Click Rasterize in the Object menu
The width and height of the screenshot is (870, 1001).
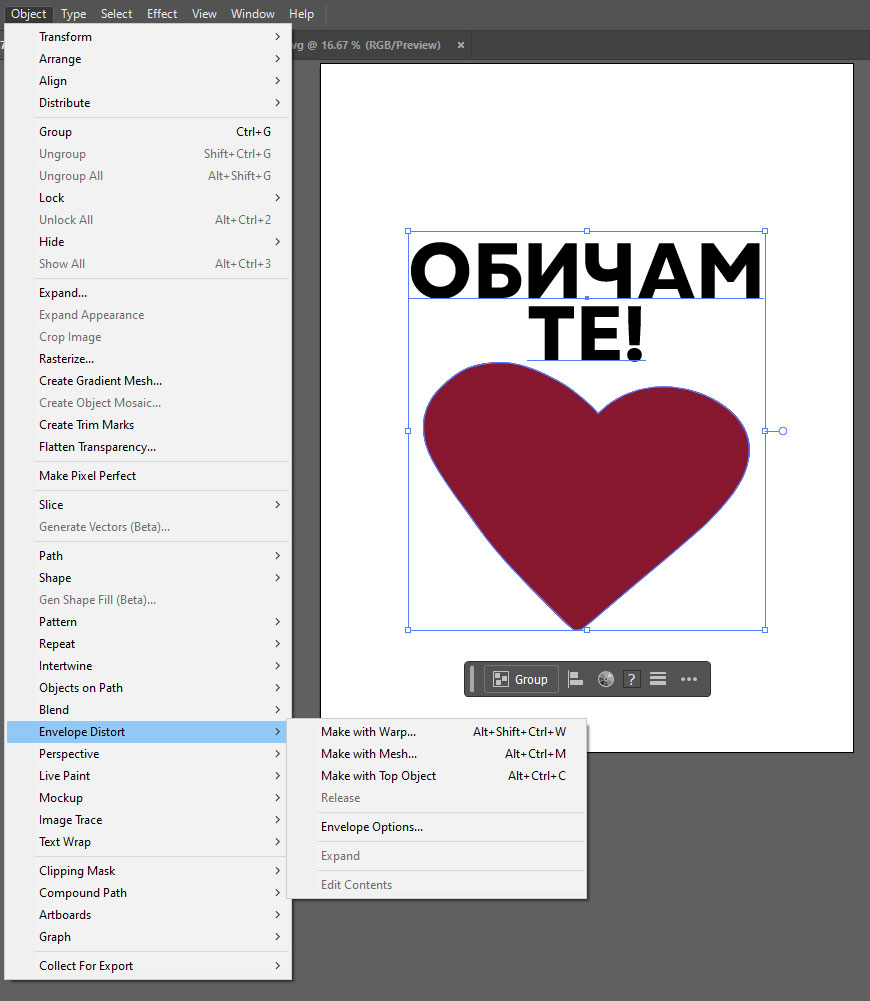click(66, 358)
